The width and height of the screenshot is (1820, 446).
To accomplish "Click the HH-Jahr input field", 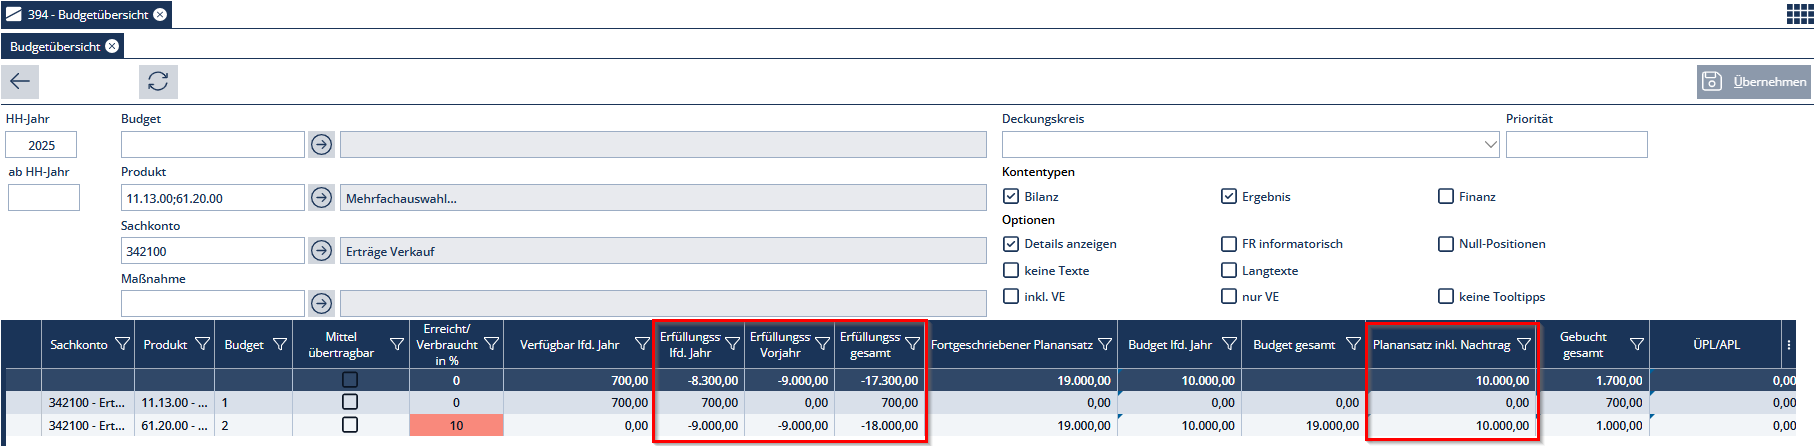I will [41, 145].
